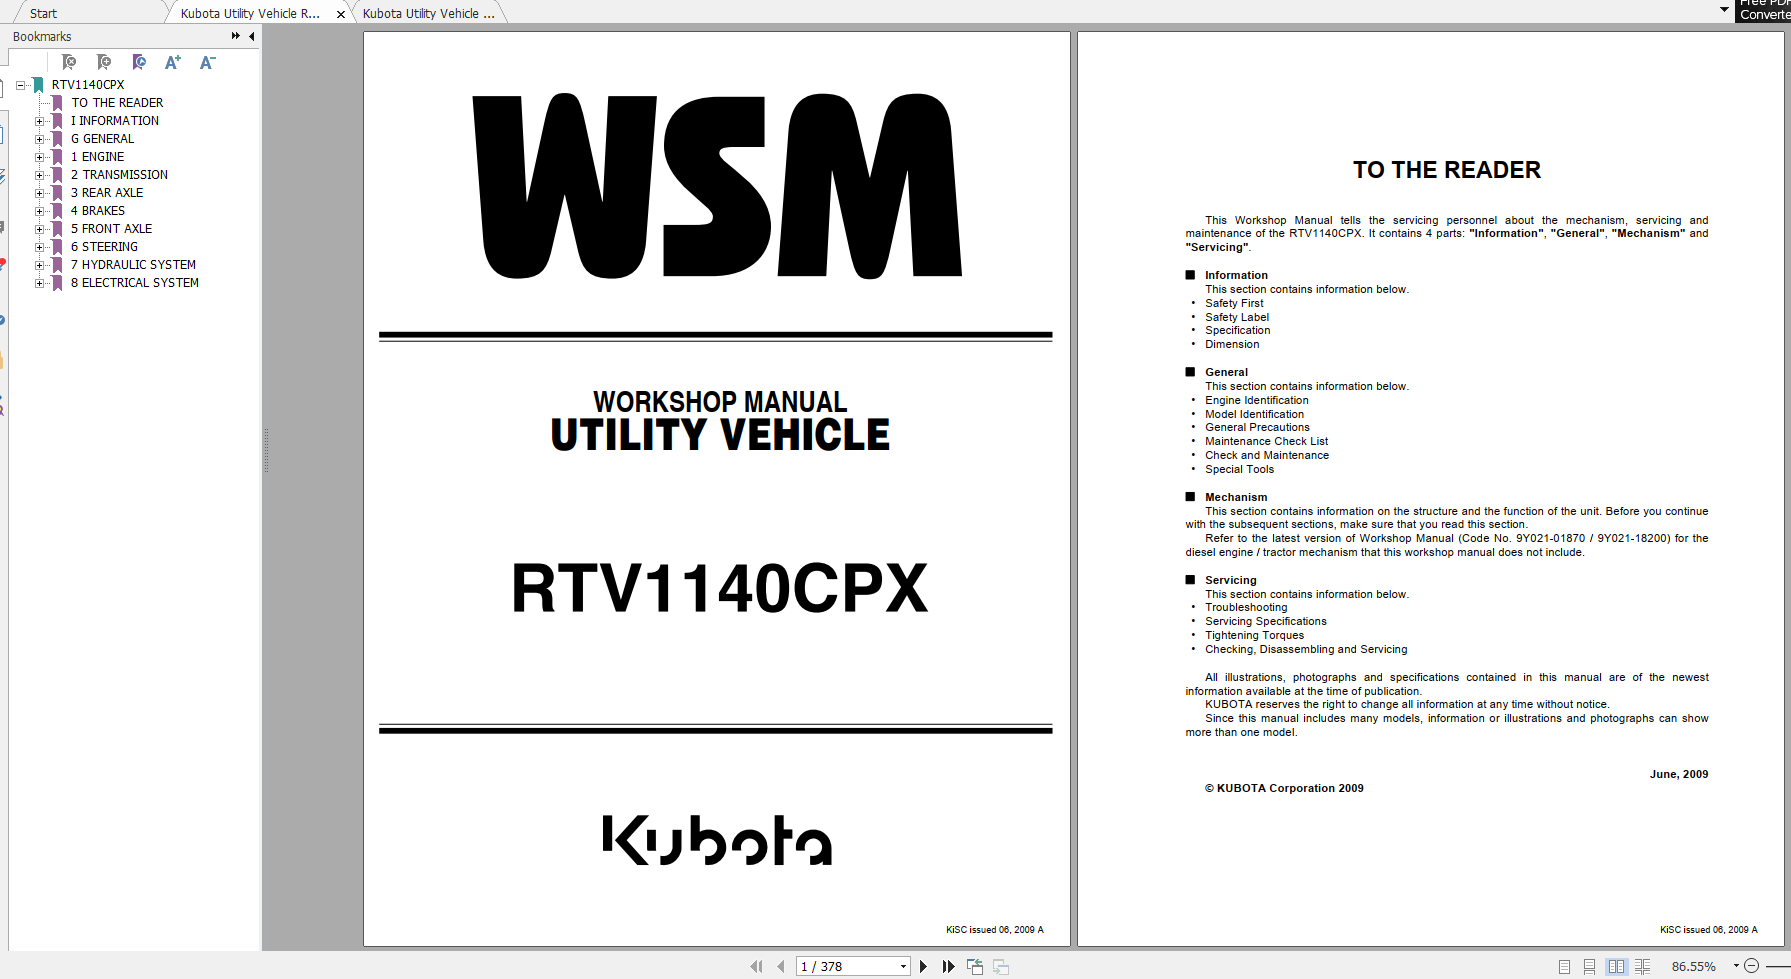Open 6 STEERING bookmark

coord(104,247)
